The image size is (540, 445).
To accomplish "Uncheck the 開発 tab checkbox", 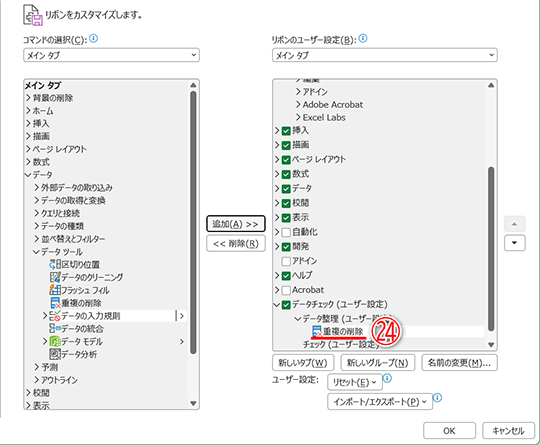I will pyautogui.click(x=286, y=247).
